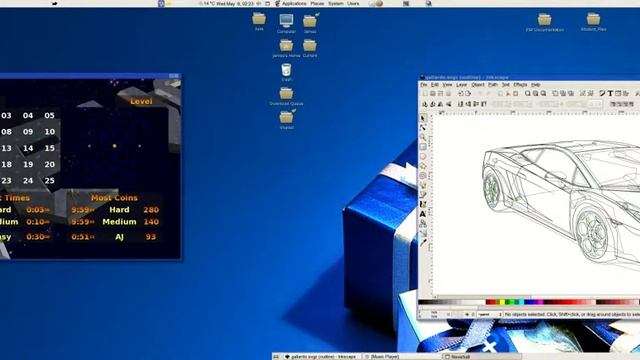Select the Selector arrow tool in Inkscape

tap(423, 118)
